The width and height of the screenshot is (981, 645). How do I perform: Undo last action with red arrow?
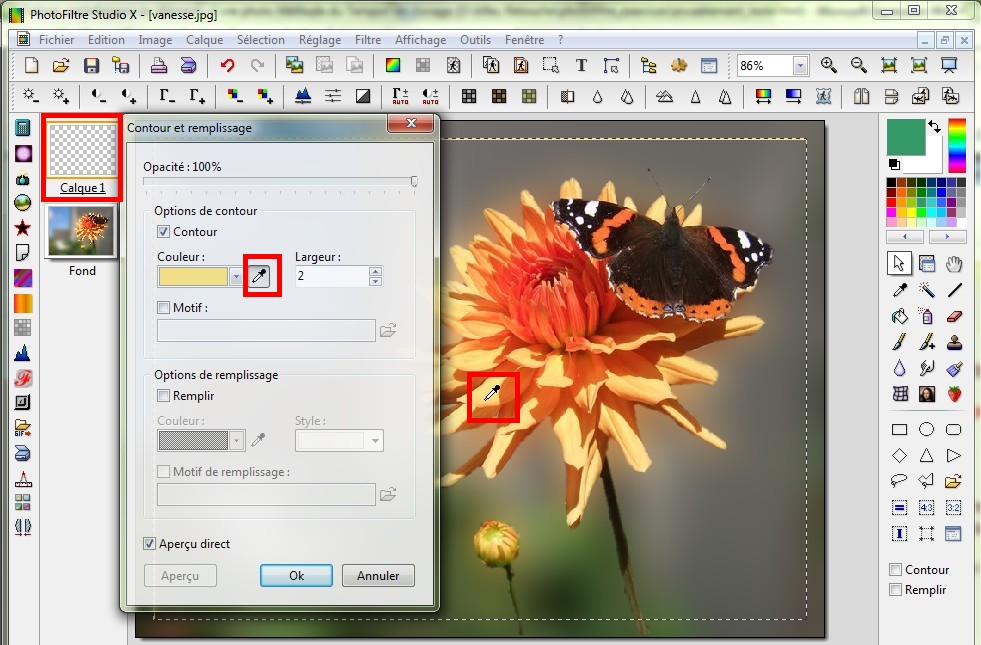[227, 65]
